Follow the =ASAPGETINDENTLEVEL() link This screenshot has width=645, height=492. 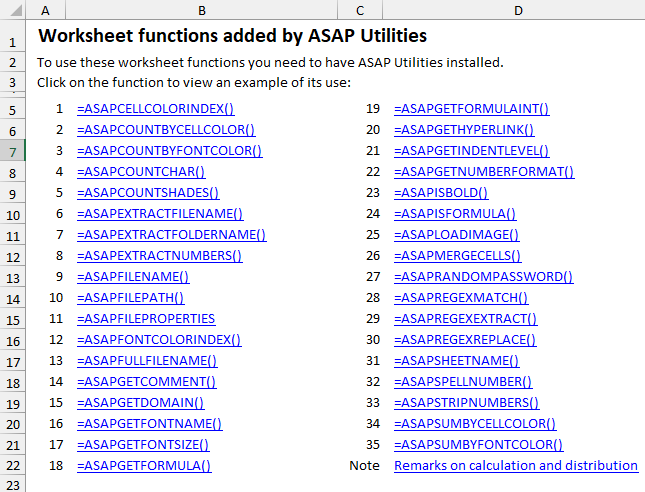[471, 151]
